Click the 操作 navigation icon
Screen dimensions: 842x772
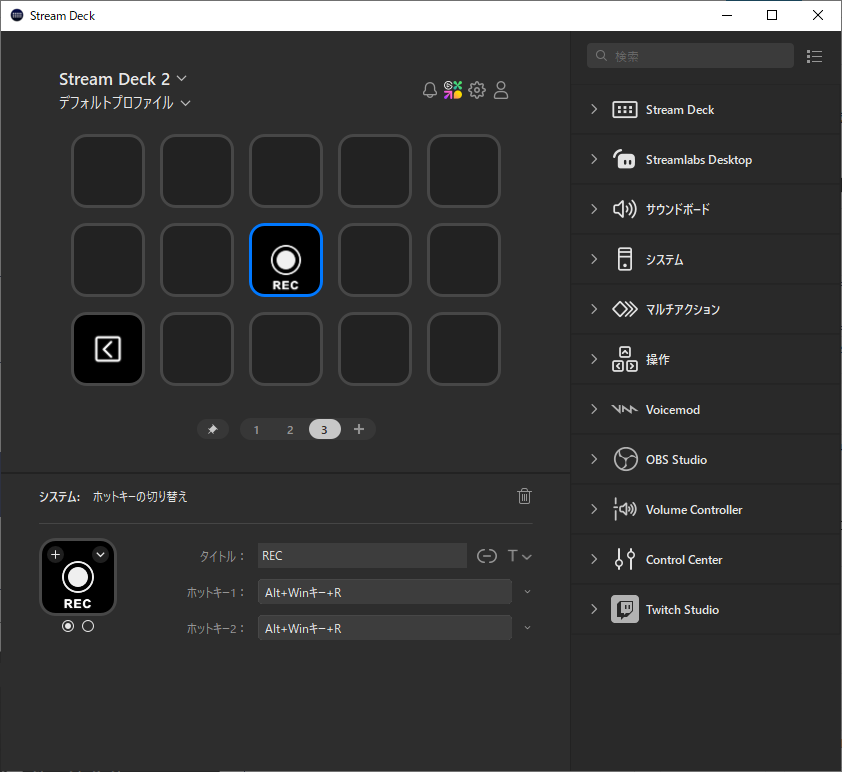tap(625, 359)
